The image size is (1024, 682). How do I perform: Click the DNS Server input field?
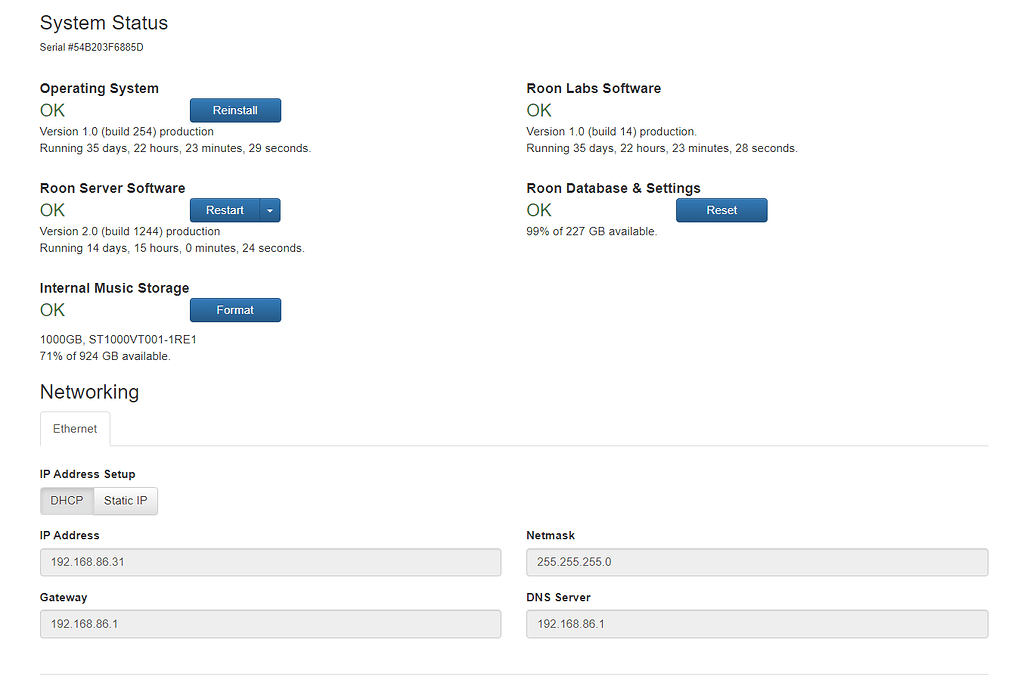click(x=757, y=624)
